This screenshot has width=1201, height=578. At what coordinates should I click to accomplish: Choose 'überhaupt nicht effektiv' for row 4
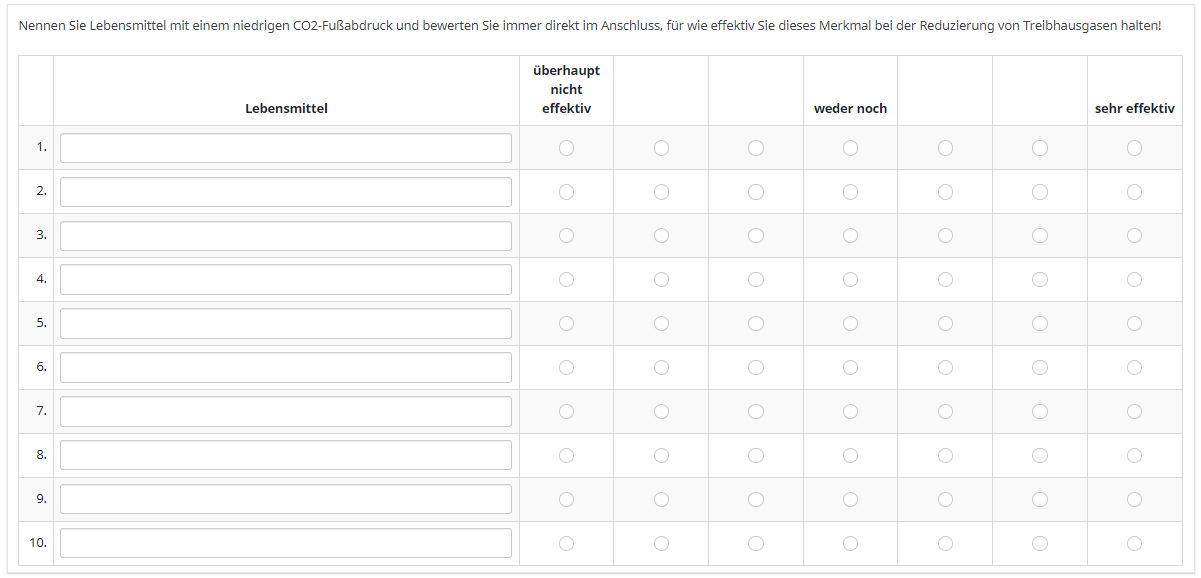tap(566, 280)
